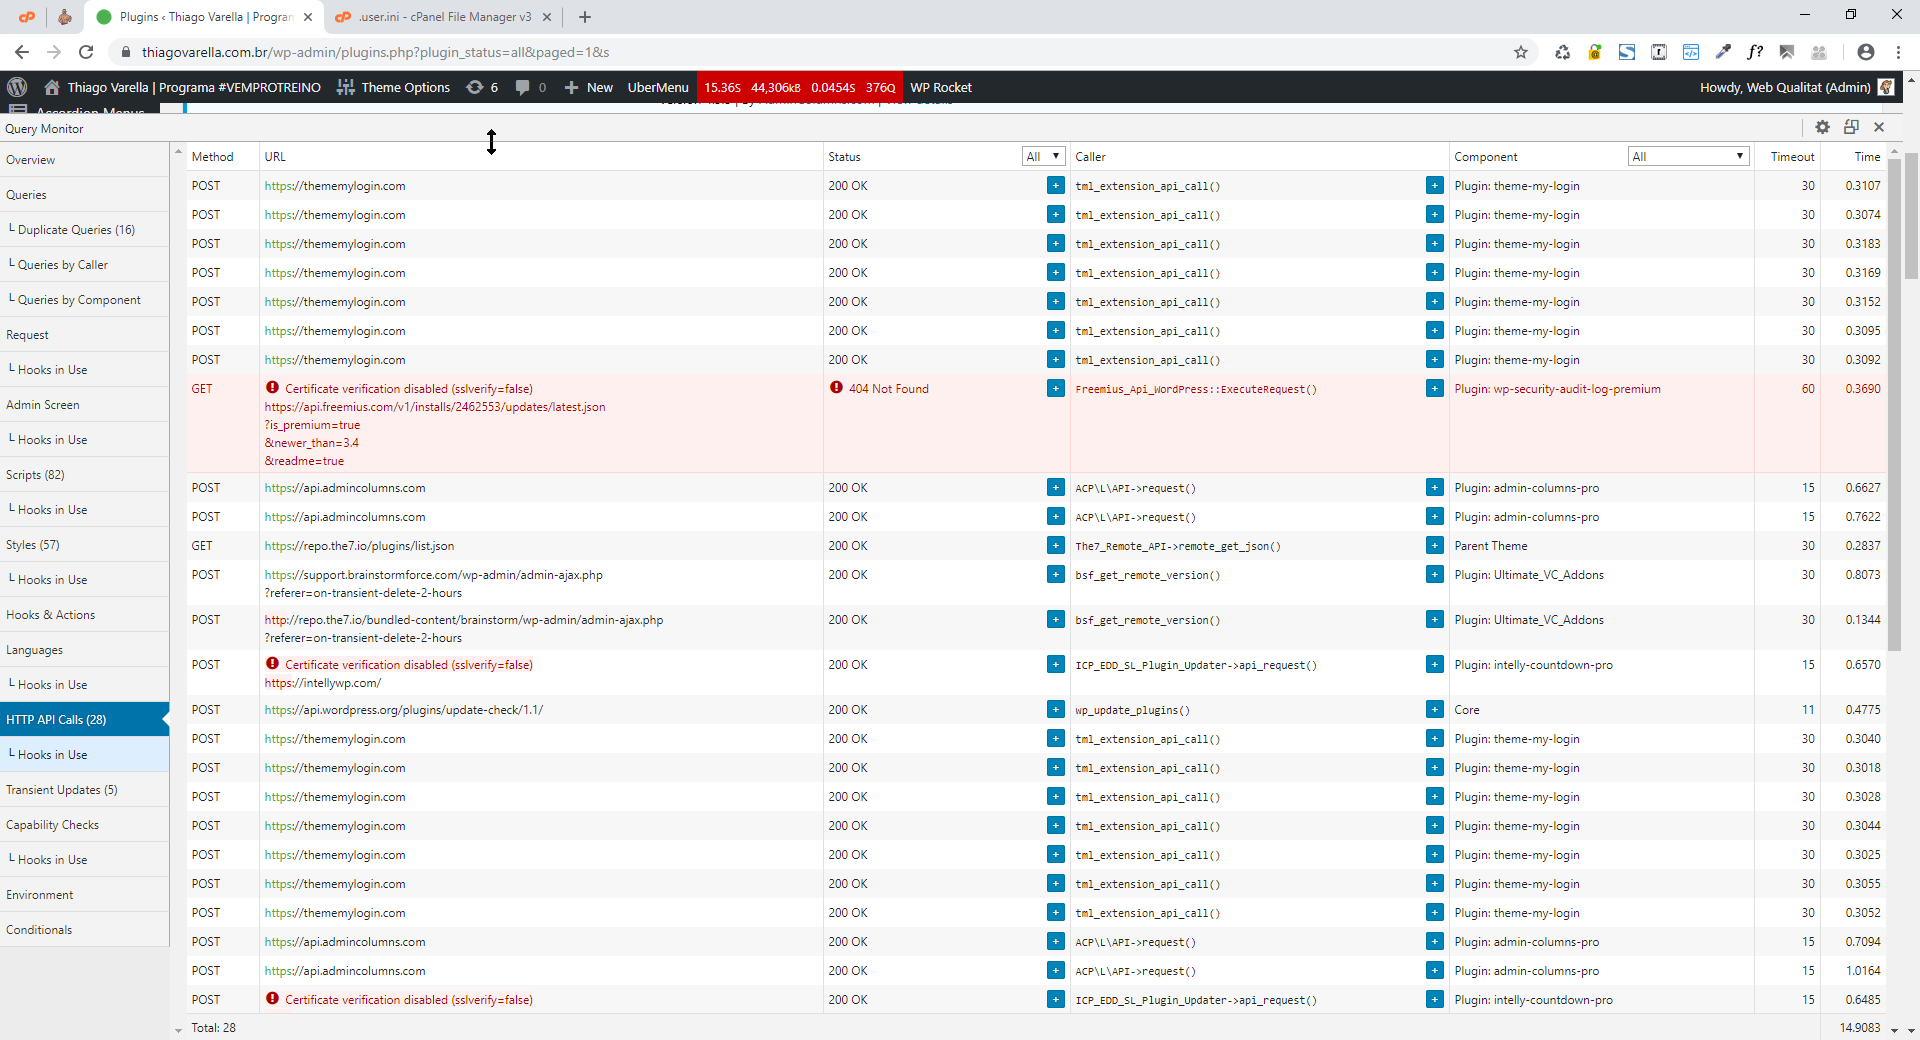Click the Query Monitor panel position toggle icon
The height and width of the screenshot is (1040, 1920).
pyautogui.click(x=1851, y=127)
